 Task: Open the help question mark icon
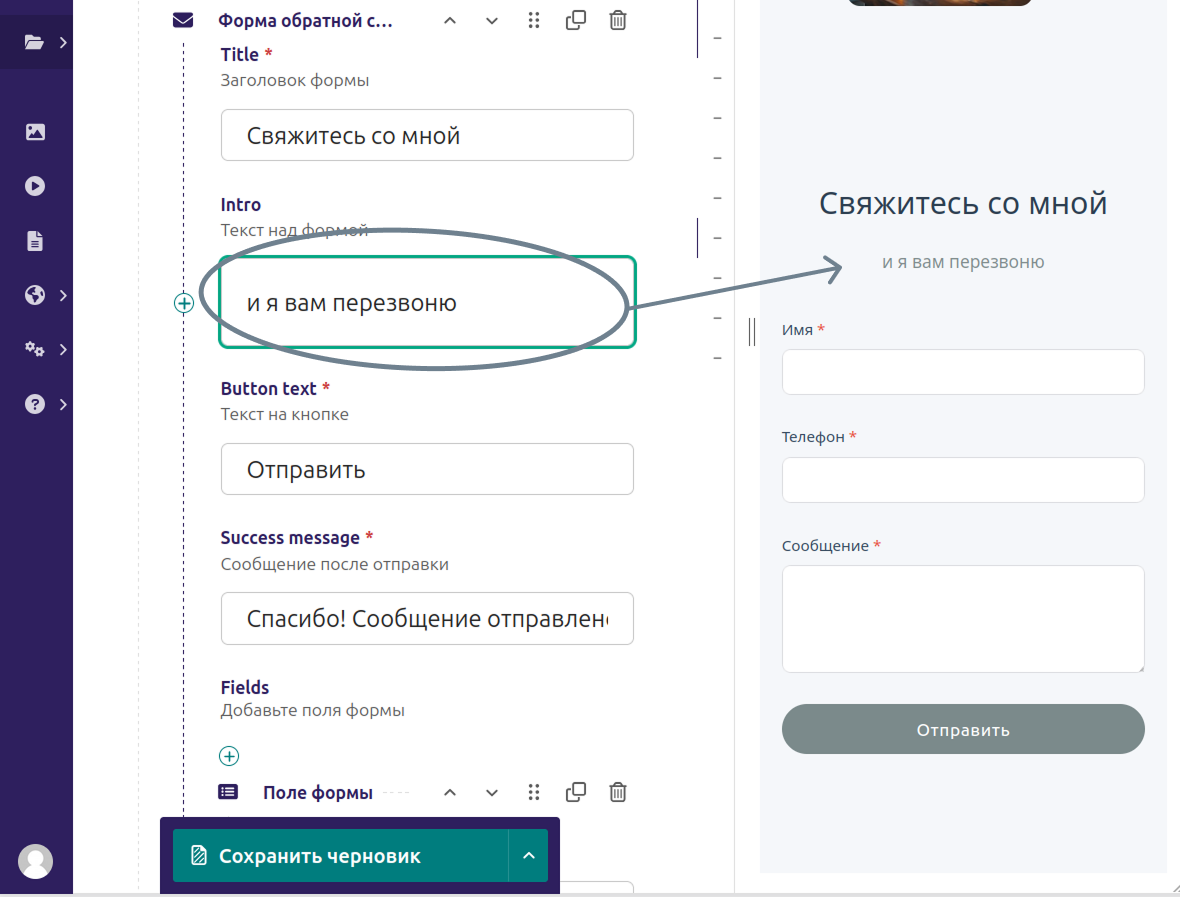click(35, 404)
